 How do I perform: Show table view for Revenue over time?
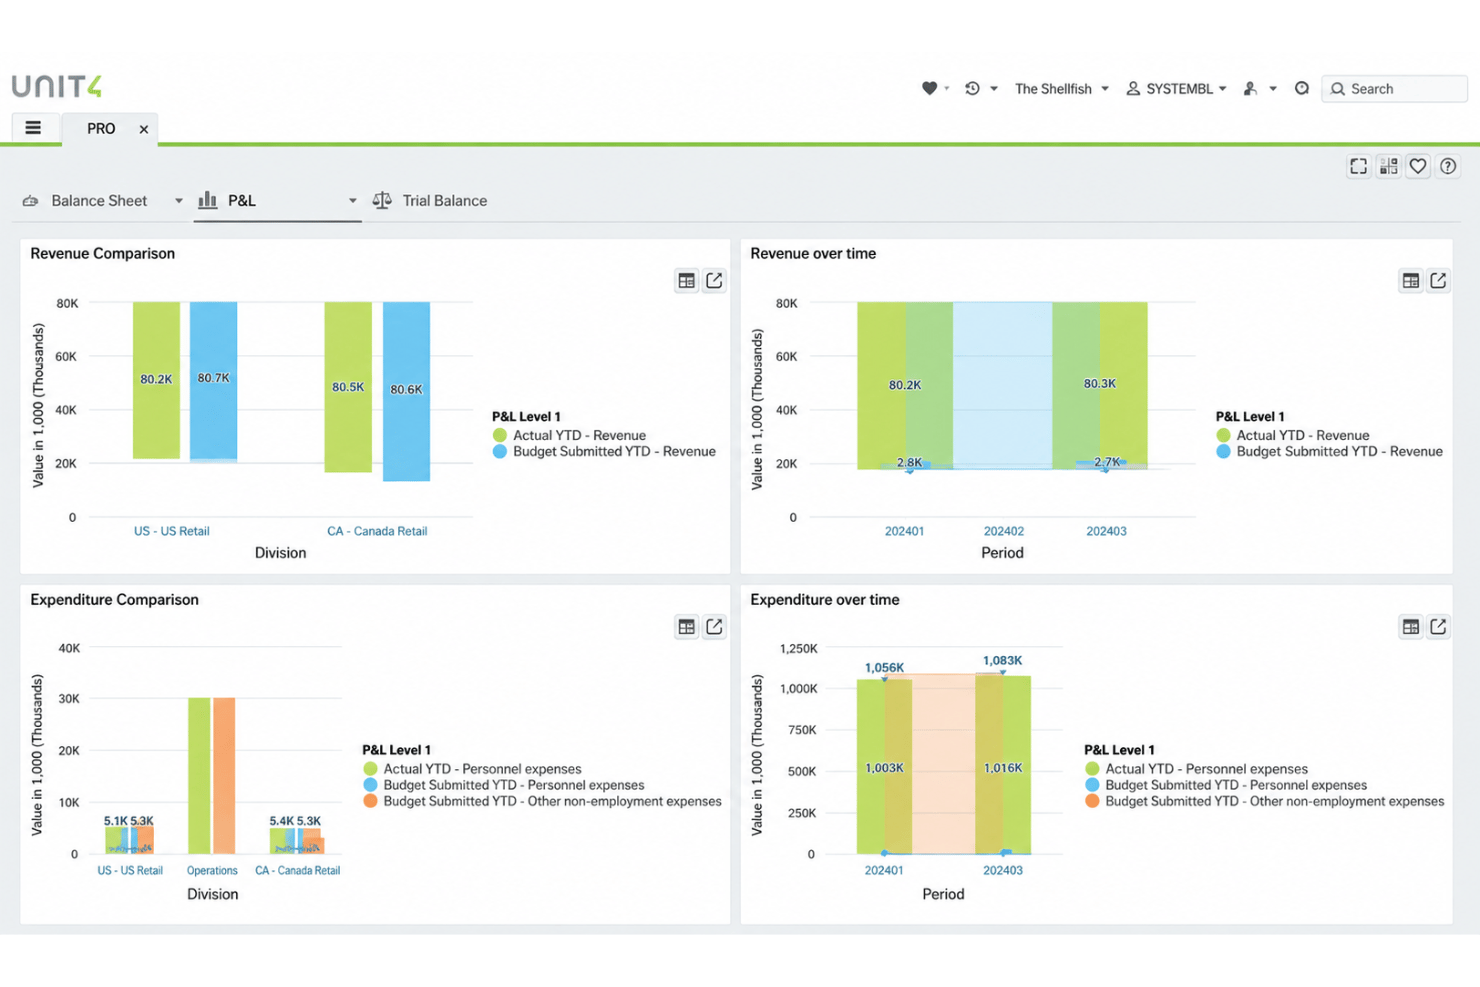click(1410, 281)
